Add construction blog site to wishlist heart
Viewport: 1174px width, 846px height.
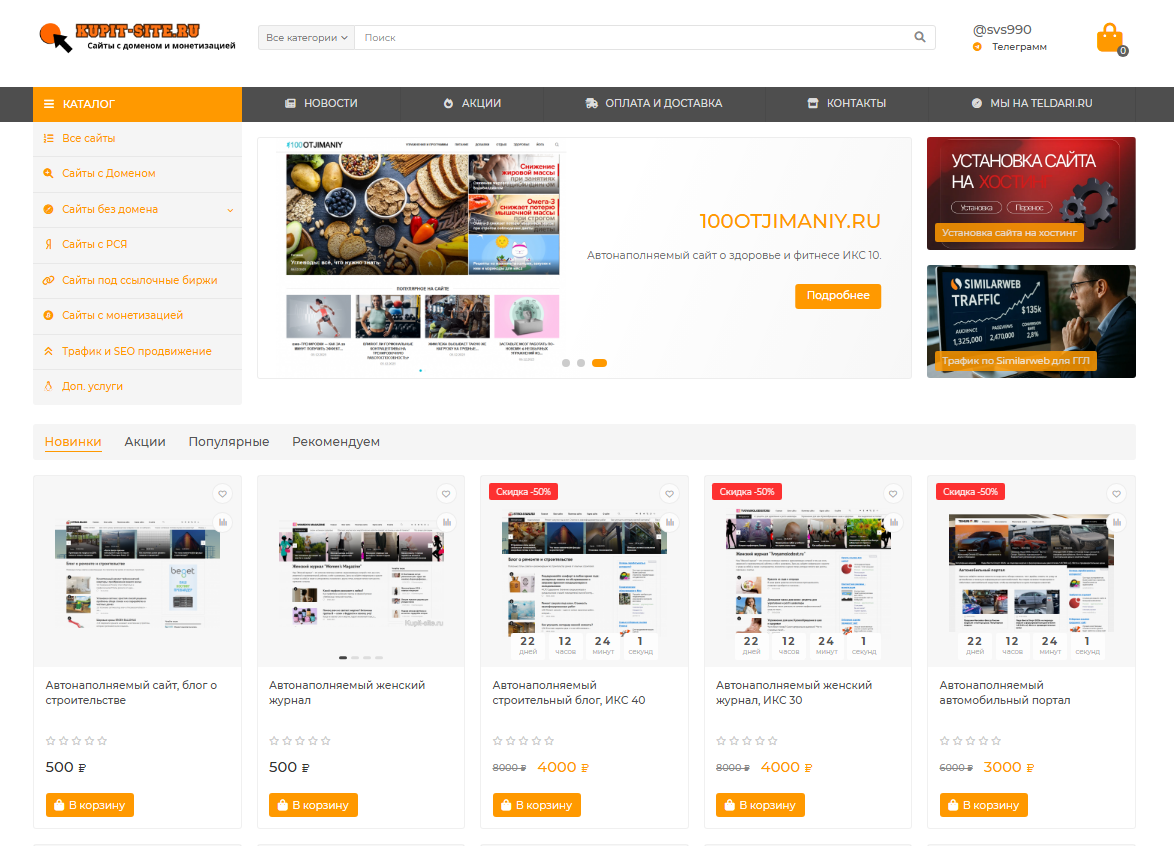point(223,493)
